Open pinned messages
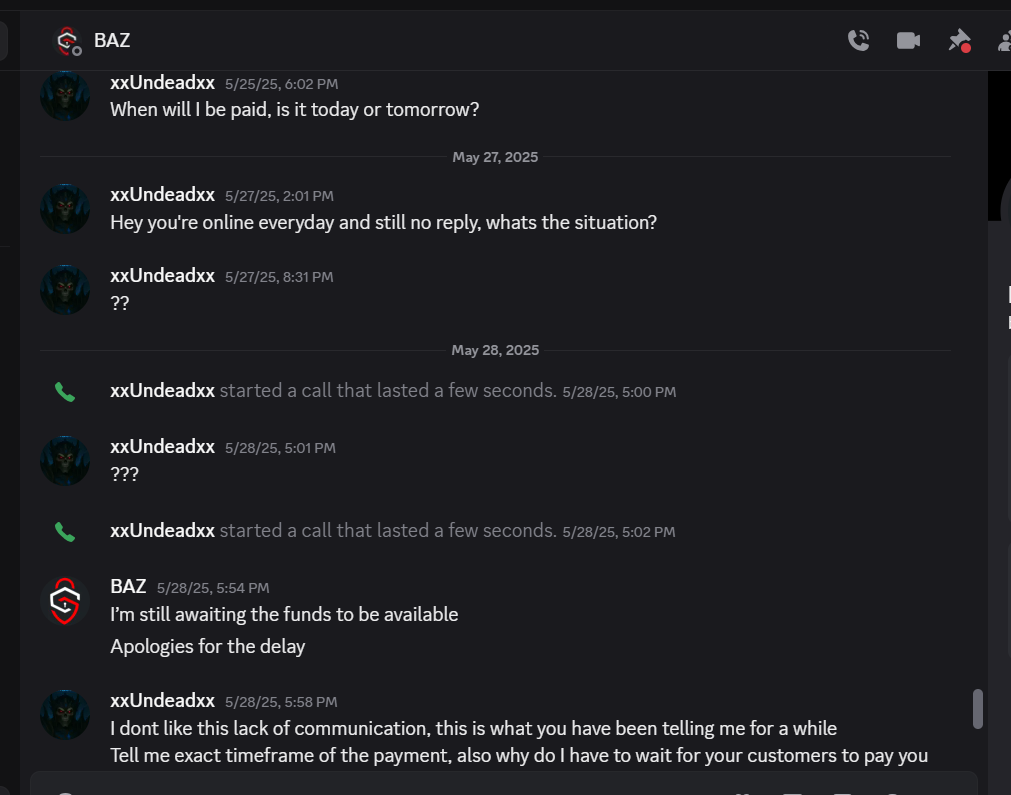Viewport: 1011px width, 795px height. [959, 41]
